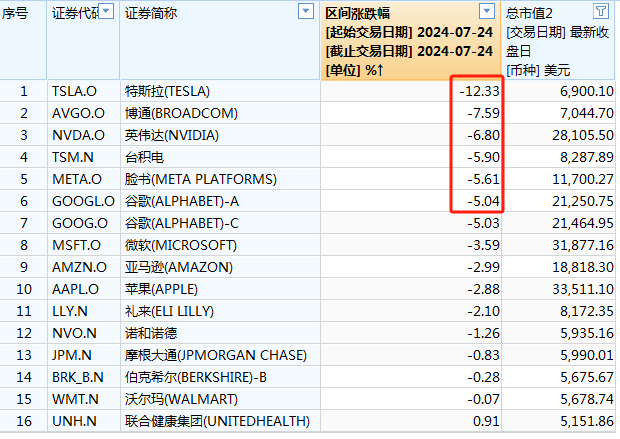
Task: Expand the 证券代码 column dropdown arrow
Action: click(106, 11)
